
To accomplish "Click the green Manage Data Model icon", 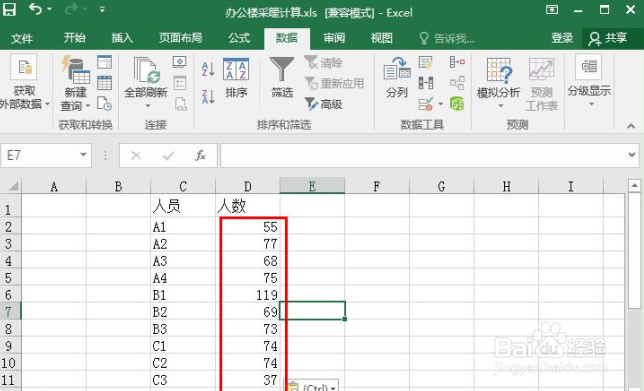I will click(457, 104).
